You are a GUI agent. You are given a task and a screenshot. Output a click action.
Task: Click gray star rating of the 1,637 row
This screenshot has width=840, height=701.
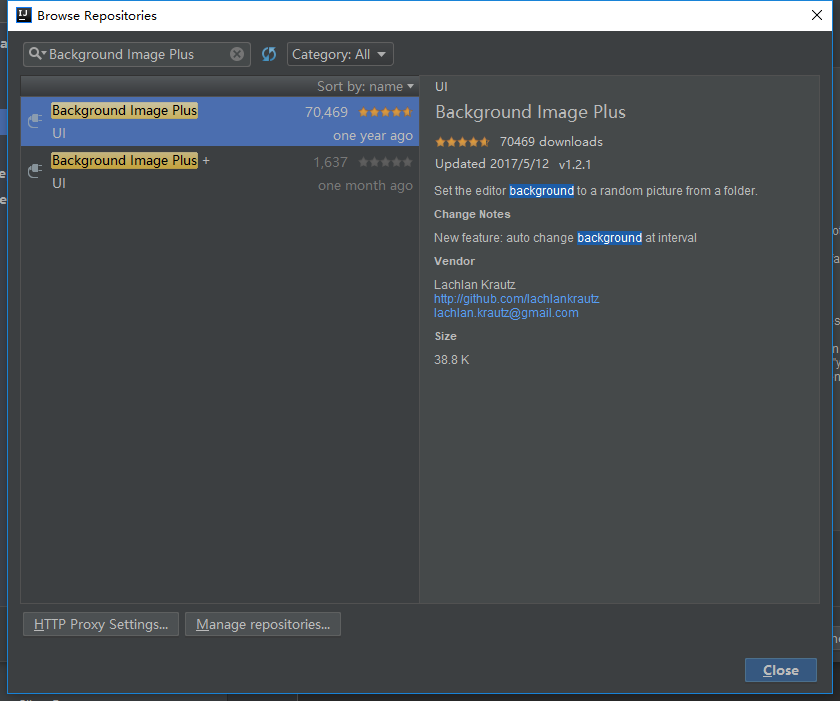click(385, 162)
